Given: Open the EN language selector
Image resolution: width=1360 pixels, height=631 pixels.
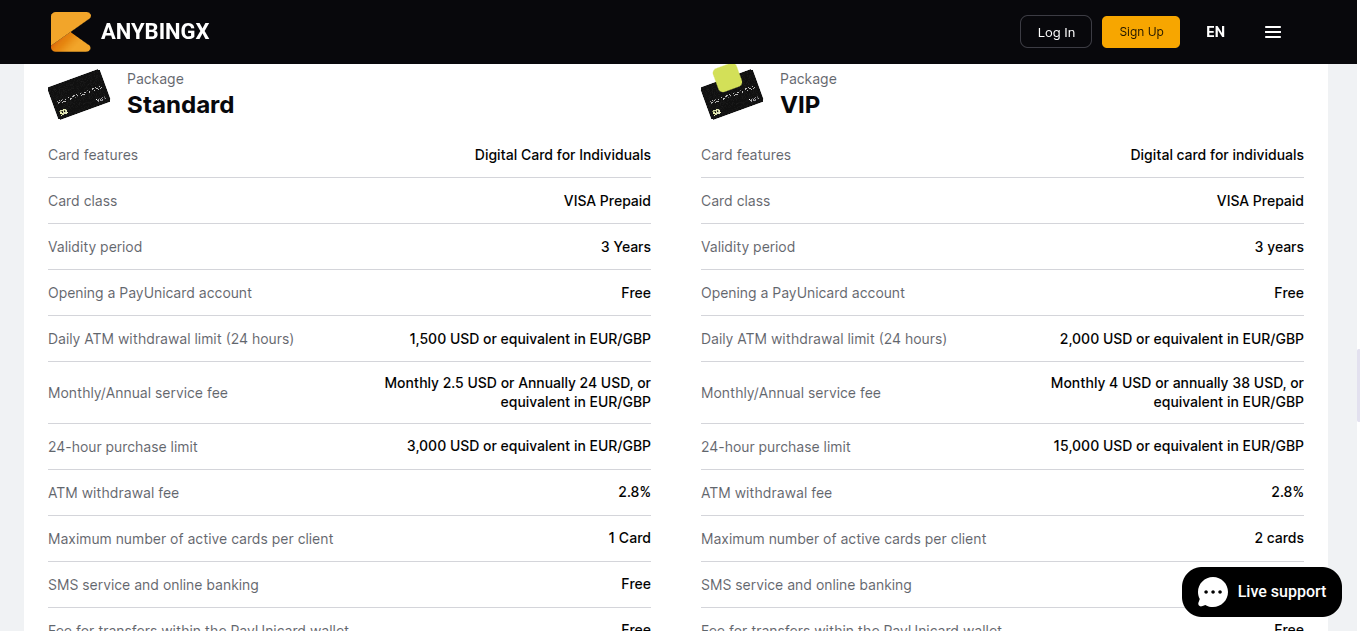Looking at the screenshot, I should [x=1215, y=32].
